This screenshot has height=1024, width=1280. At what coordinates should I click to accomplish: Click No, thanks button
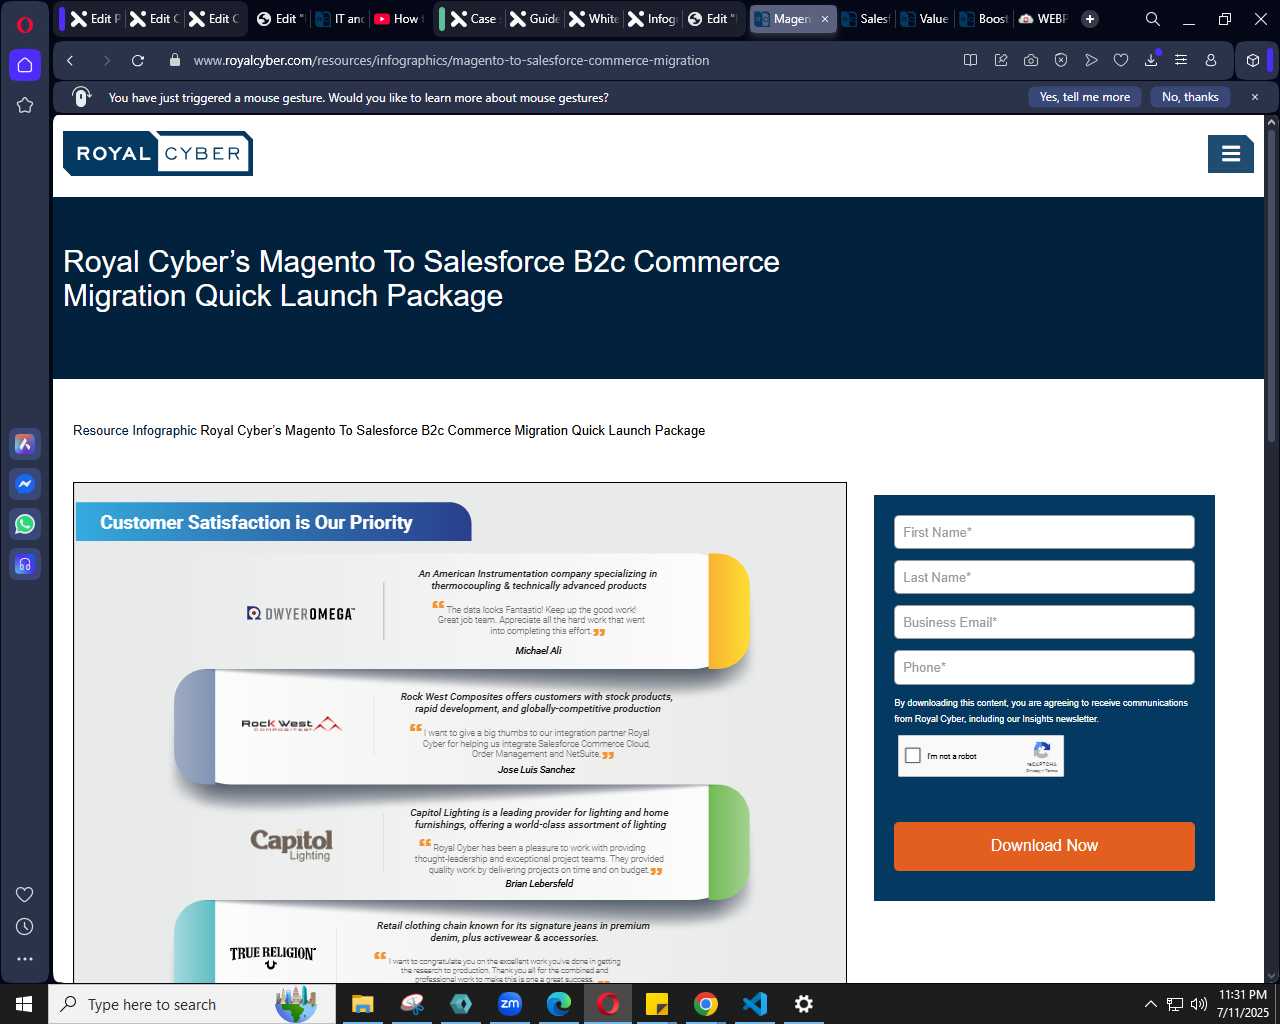pos(1190,97)
